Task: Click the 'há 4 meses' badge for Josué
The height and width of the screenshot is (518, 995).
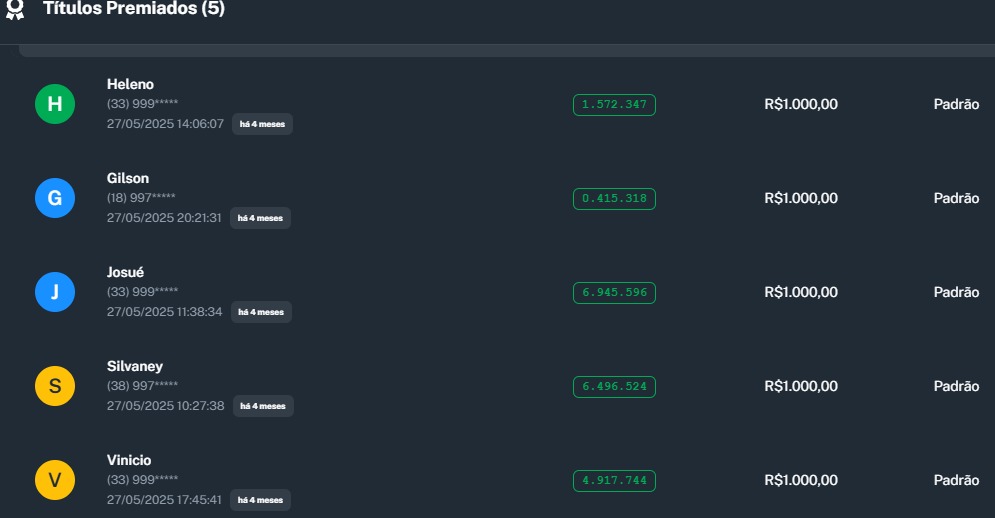Action: (x=261, y=312)
